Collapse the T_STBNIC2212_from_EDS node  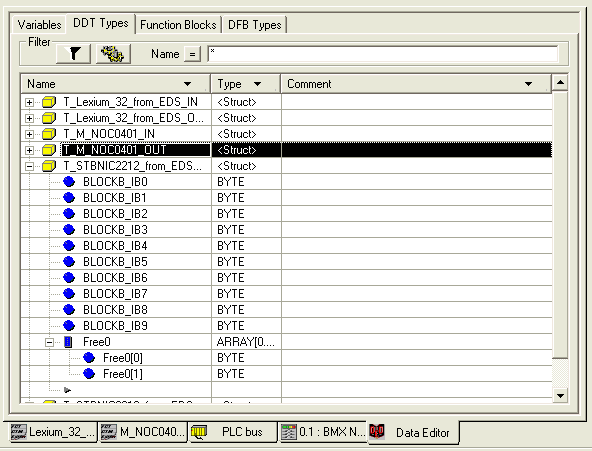pyautogui.click(x=29, y=166)
